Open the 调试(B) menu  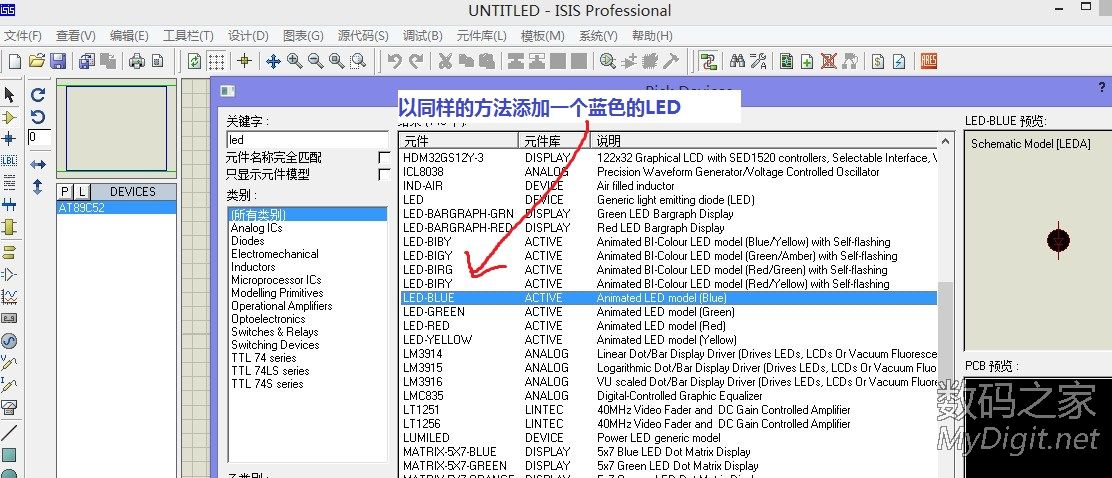pyautogui.click(x=421, y=35)
